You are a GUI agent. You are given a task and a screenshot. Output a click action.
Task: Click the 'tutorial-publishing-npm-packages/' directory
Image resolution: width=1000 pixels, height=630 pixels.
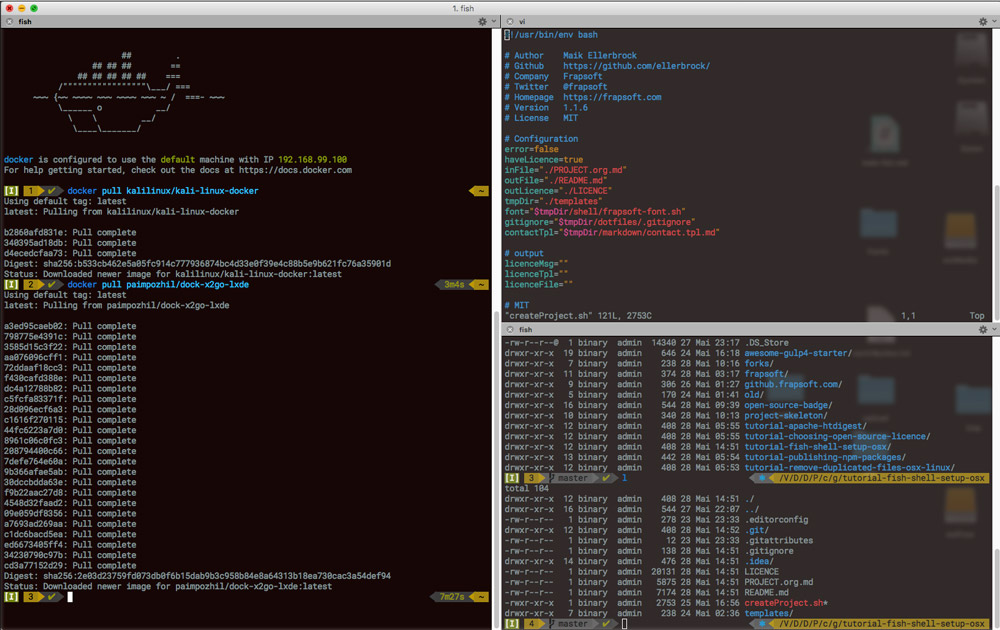coord(825,457)
